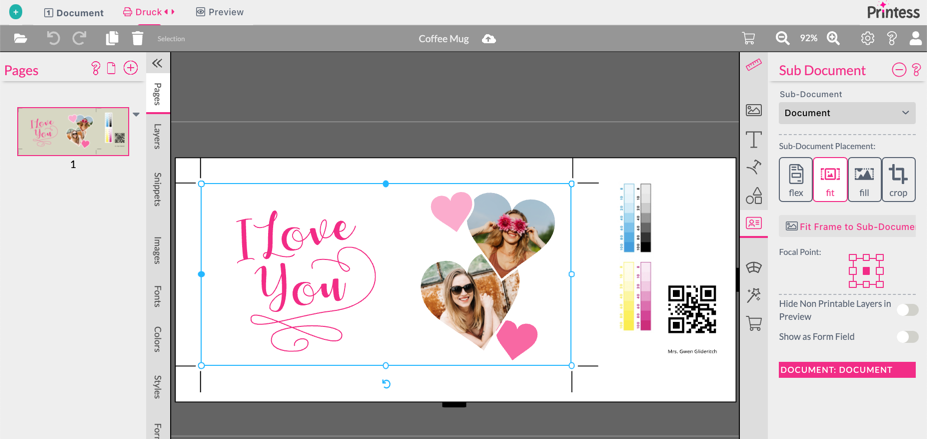The width and height of the screenshot is (927, 439).
Task: Open the Snippets side tab
Action: pos(157,189)
